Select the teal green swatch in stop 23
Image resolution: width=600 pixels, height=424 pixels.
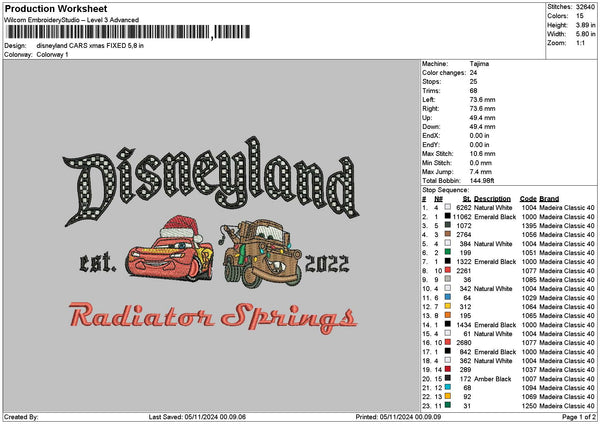click(x=447, y=405)
